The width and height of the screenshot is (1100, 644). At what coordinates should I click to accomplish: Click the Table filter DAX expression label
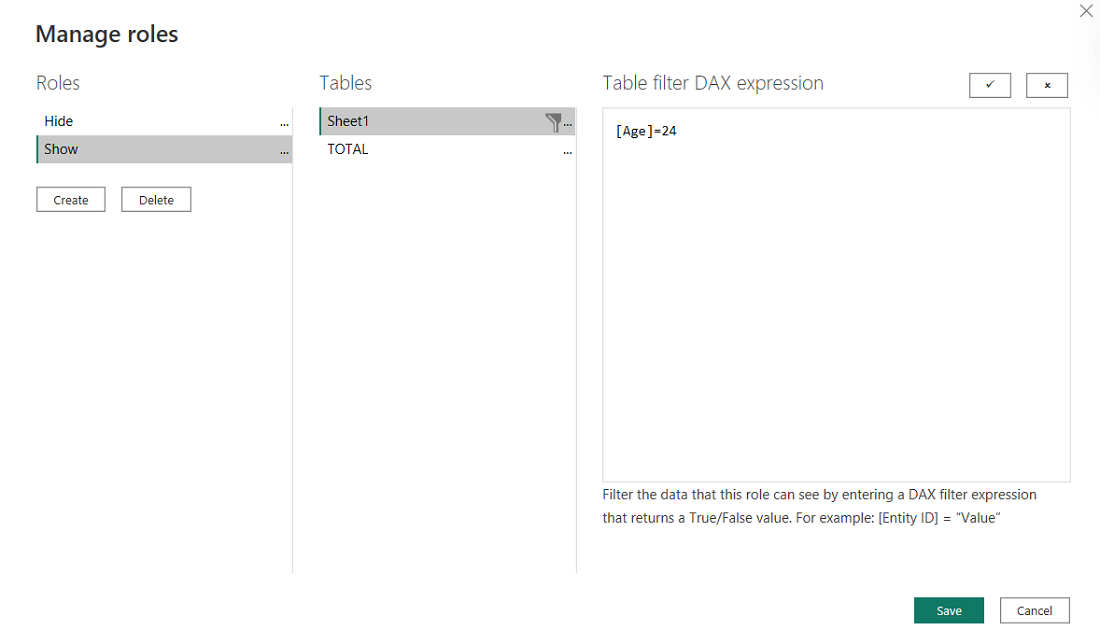coord(713,83)
